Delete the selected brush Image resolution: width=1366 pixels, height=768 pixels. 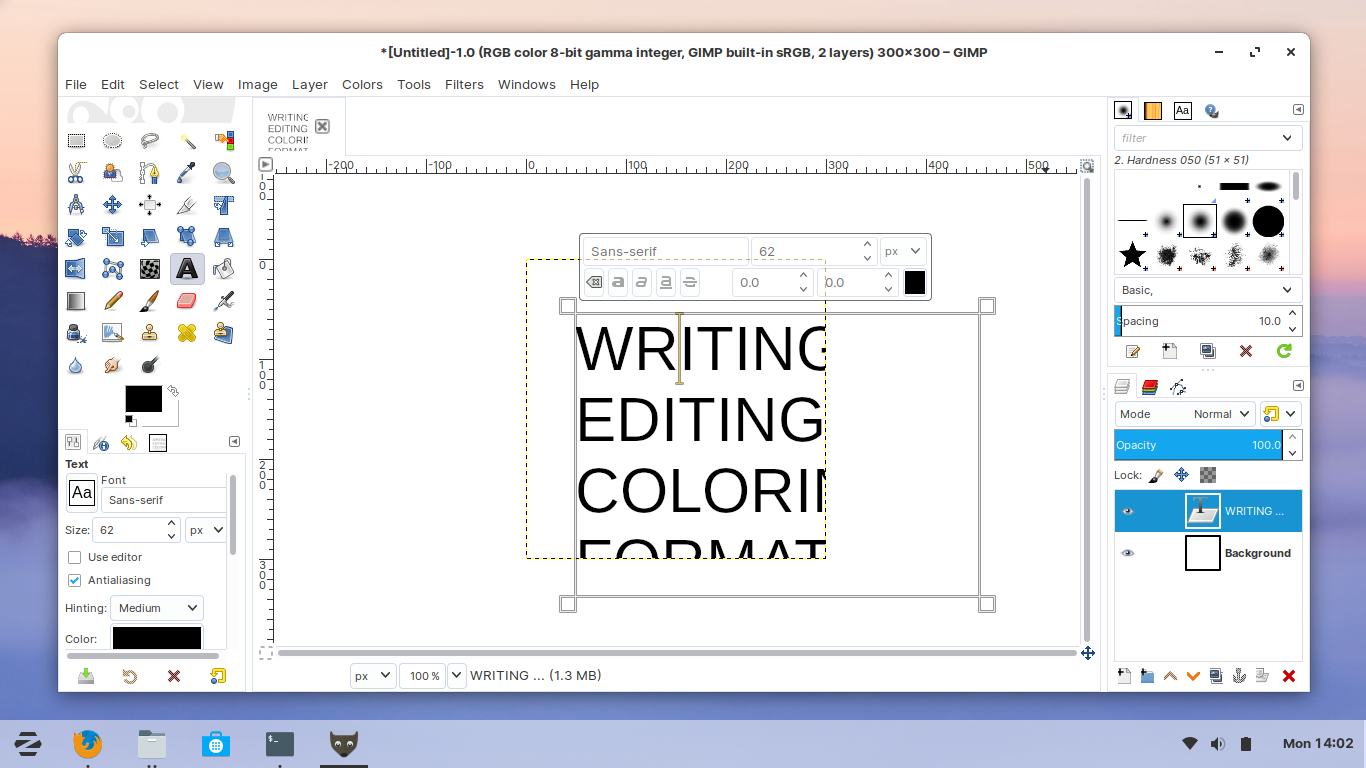(x=1245, y=351)
